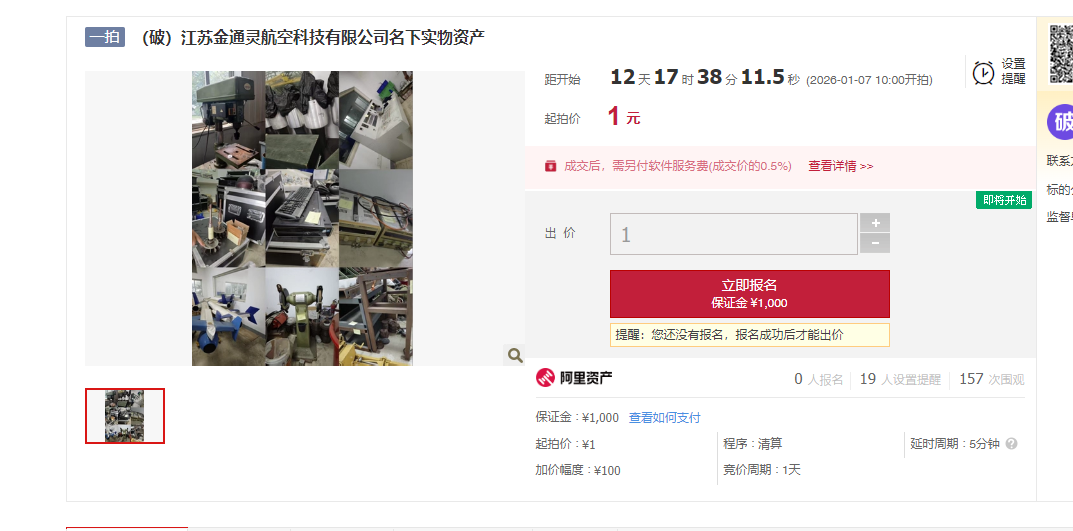Screen dimensions: 1073x531
Task: Click the 即将开始 green status tag
Action: click(x=1005, y=200)
